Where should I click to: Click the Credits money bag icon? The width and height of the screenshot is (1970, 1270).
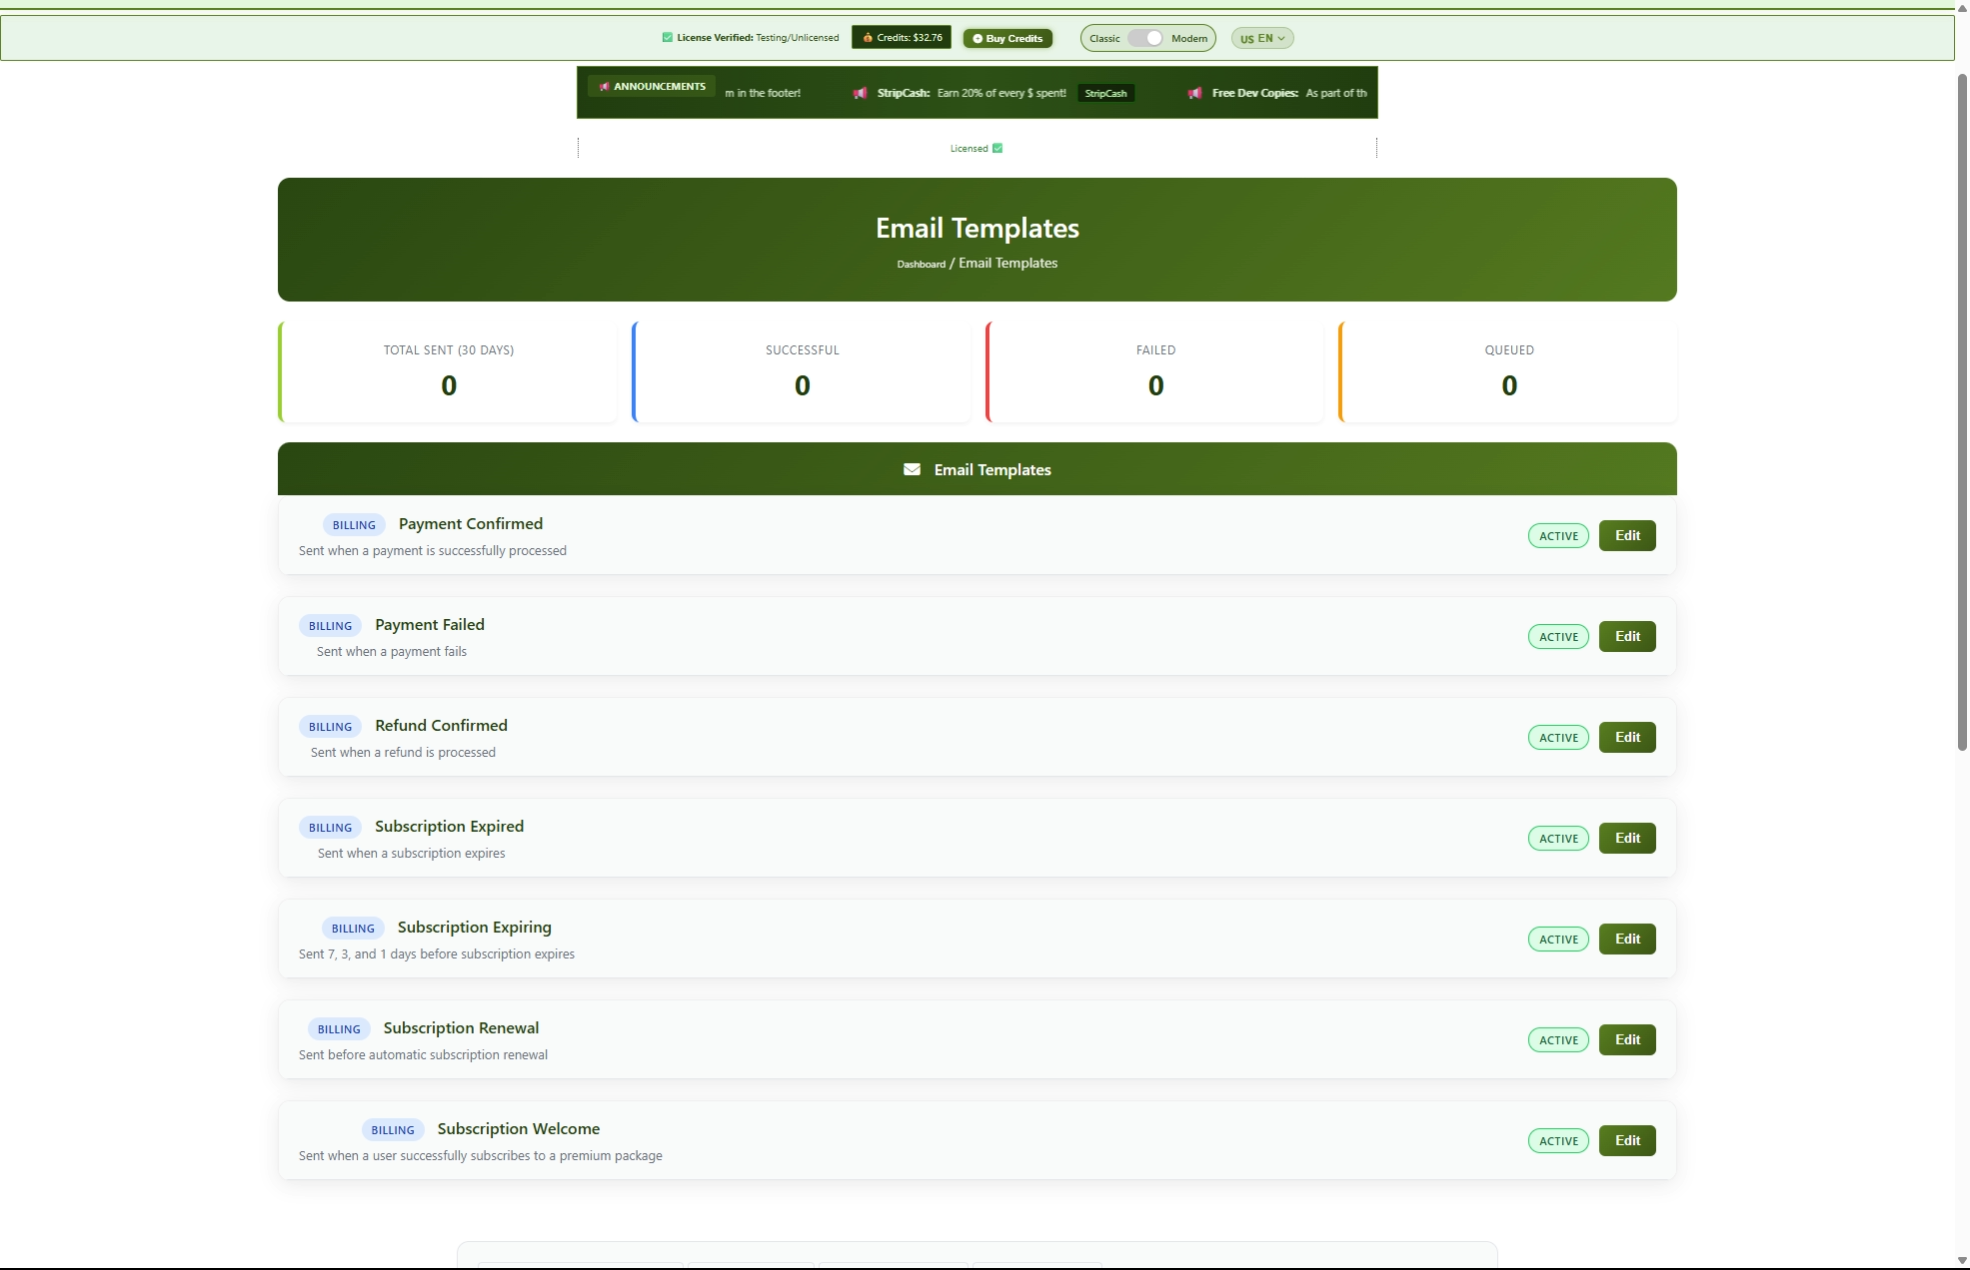pos(867,38)
